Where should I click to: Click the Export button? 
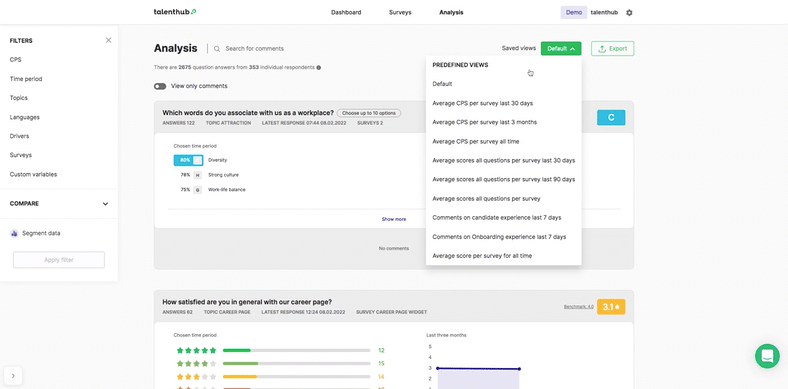tap(613, 49)
